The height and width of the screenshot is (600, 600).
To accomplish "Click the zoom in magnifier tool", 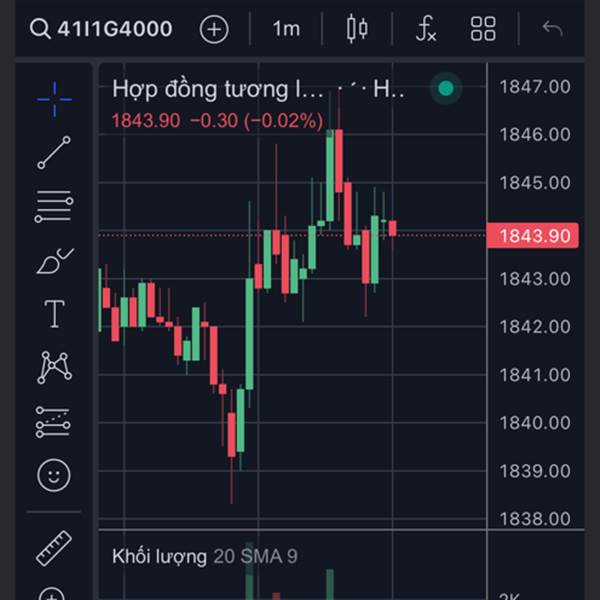I will (x=54, y=593).
